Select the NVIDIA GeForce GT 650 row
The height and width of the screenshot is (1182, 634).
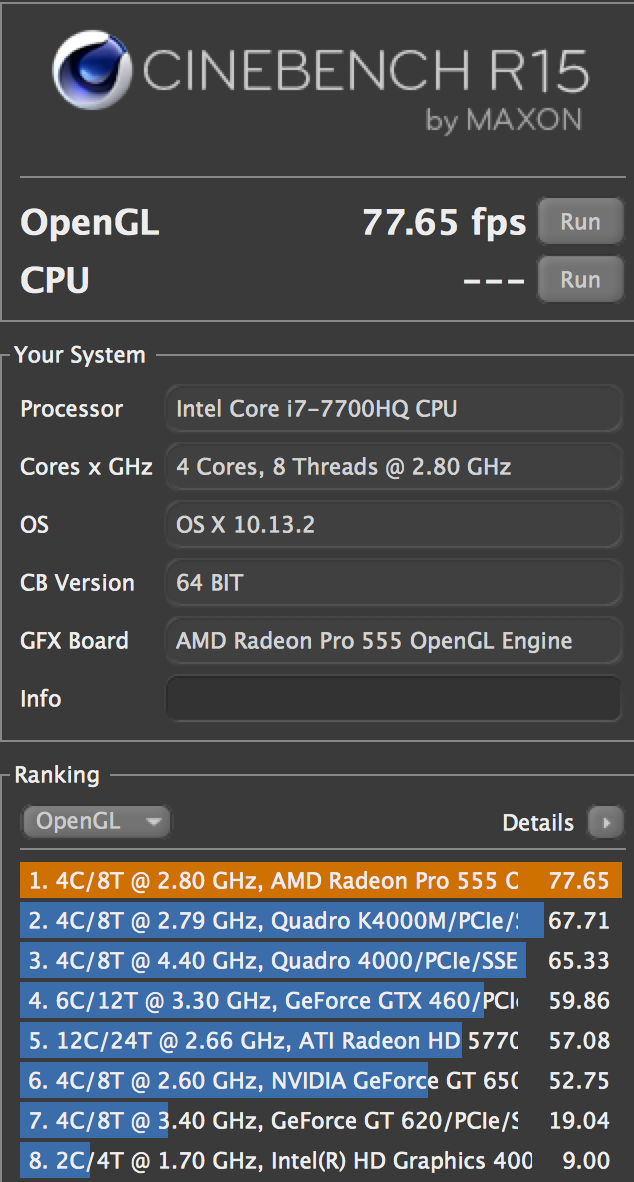click(x=320, y=1081)
